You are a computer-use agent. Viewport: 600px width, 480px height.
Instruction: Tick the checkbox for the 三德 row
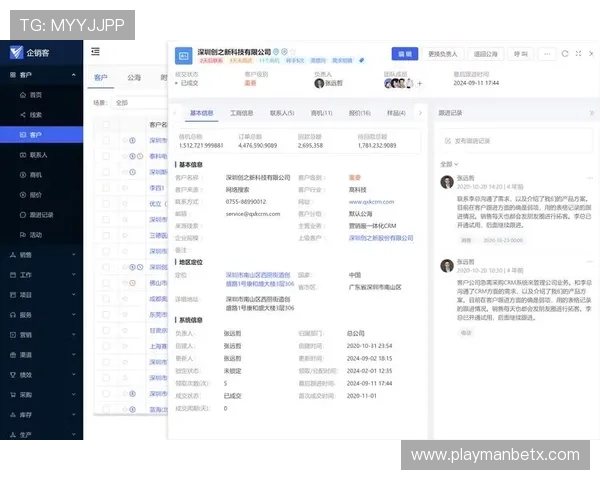coord(106,235)
